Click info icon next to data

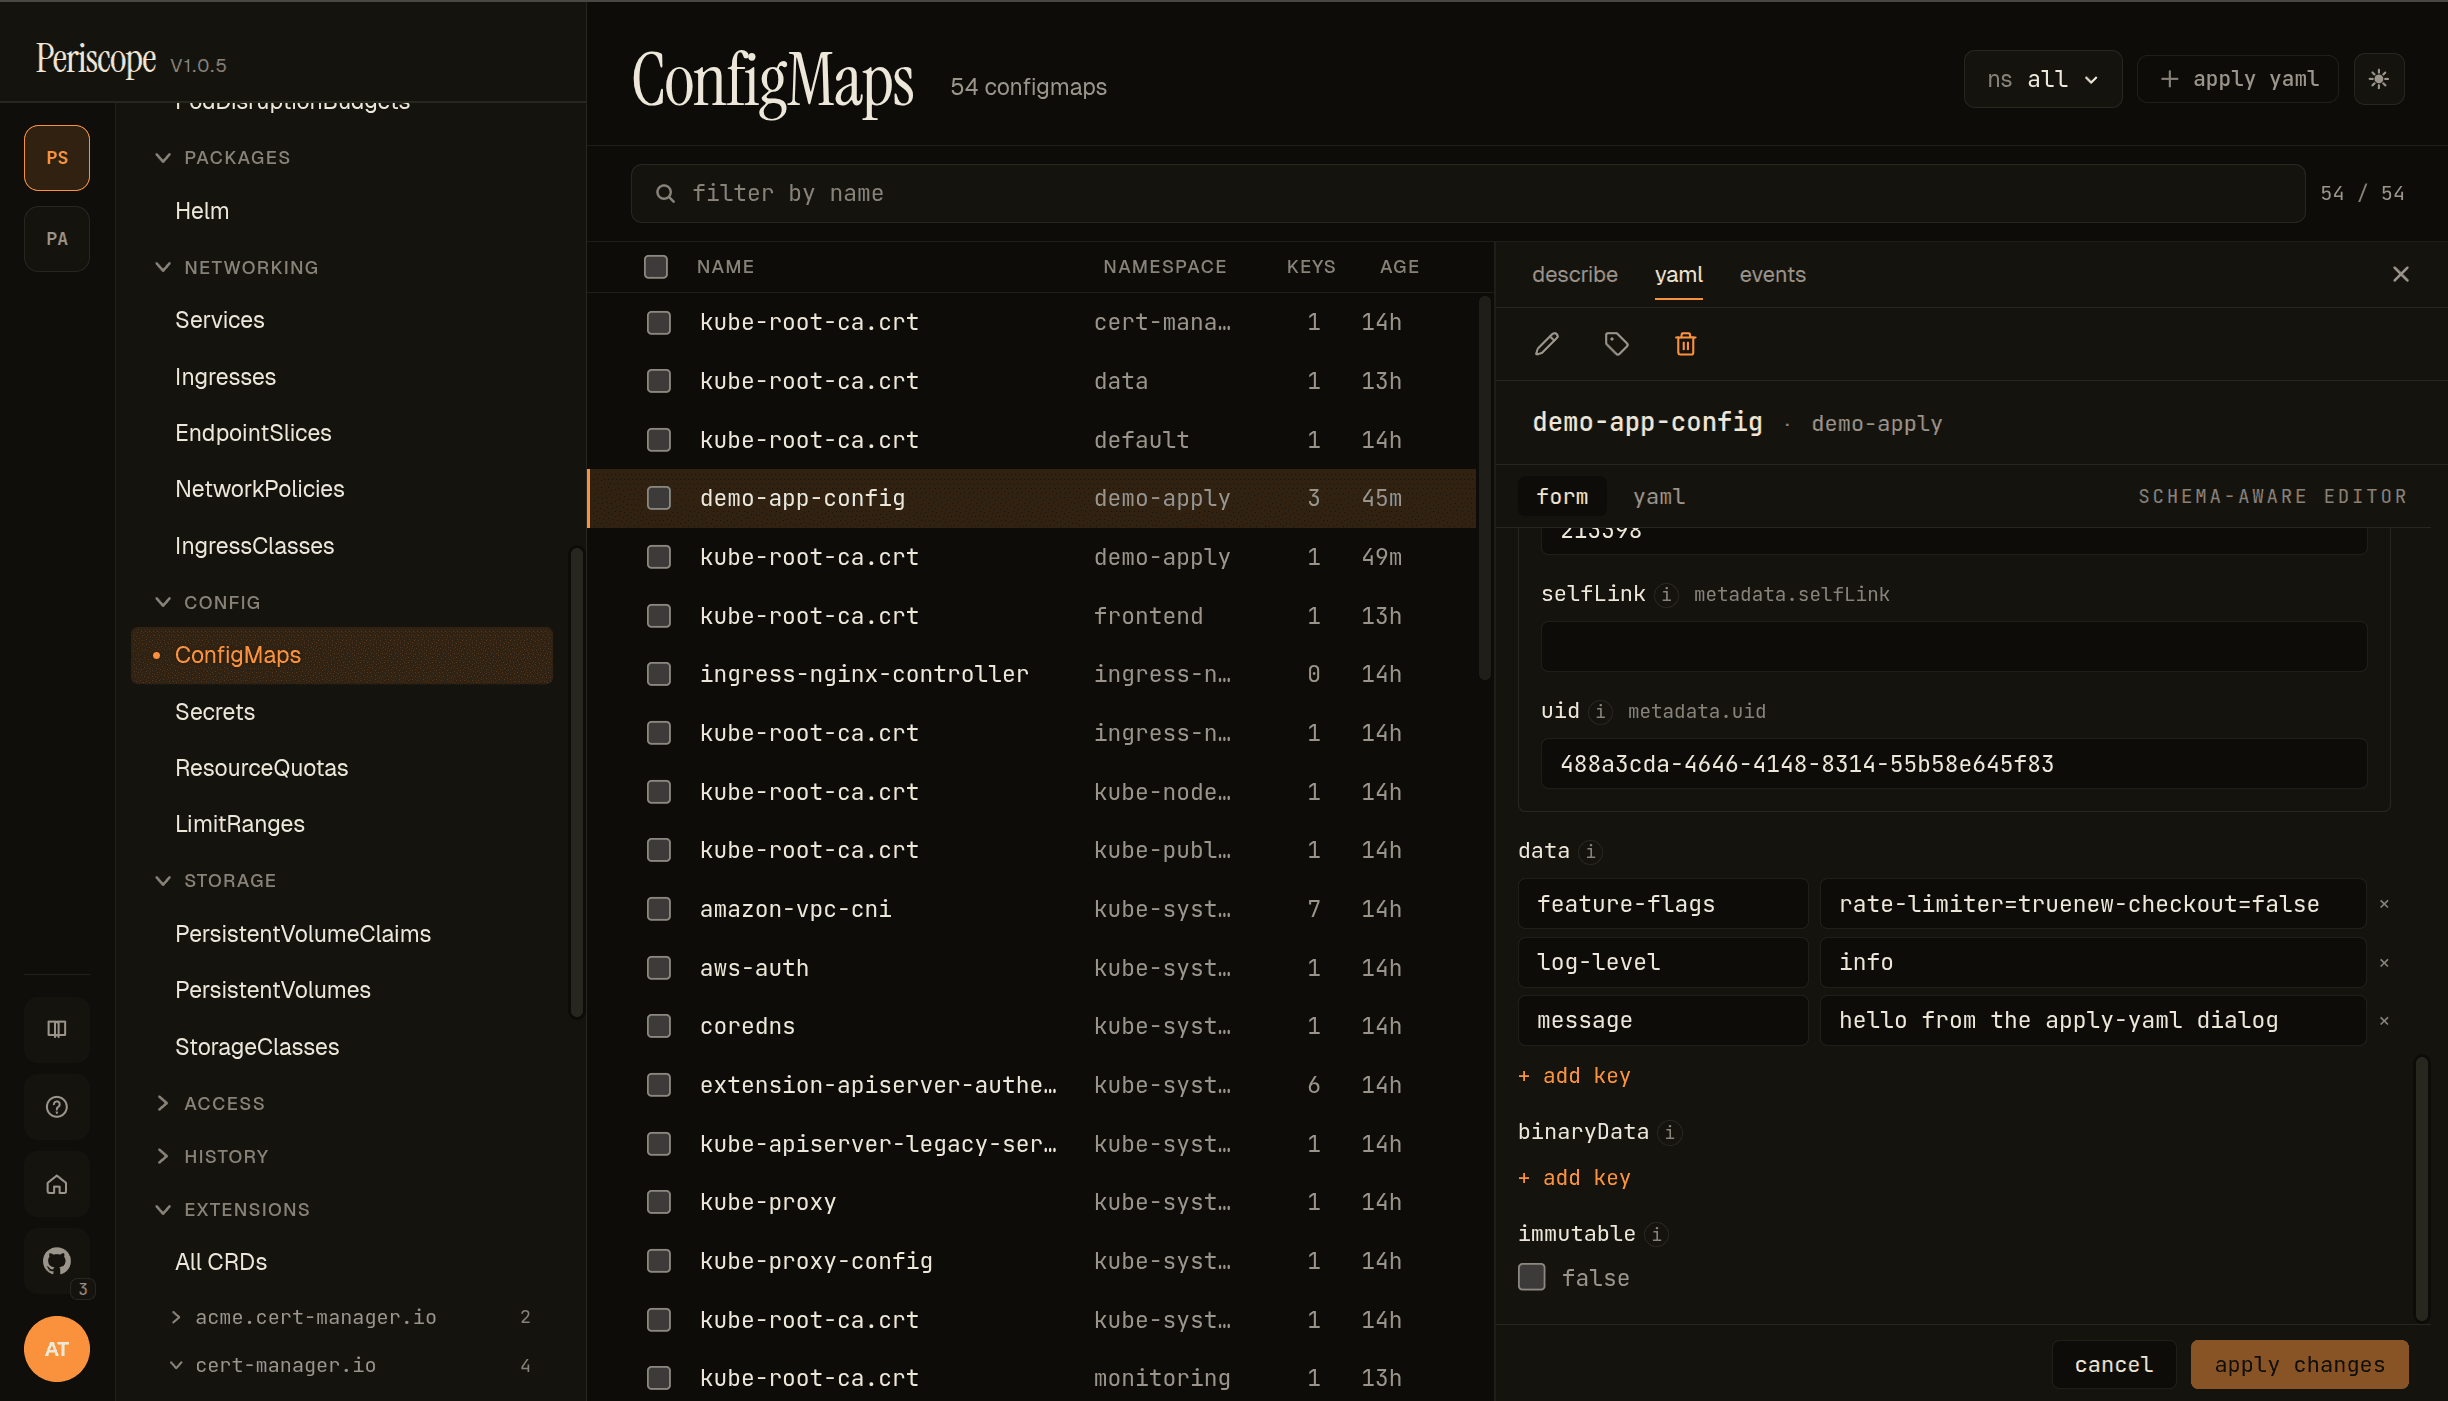1590,852
